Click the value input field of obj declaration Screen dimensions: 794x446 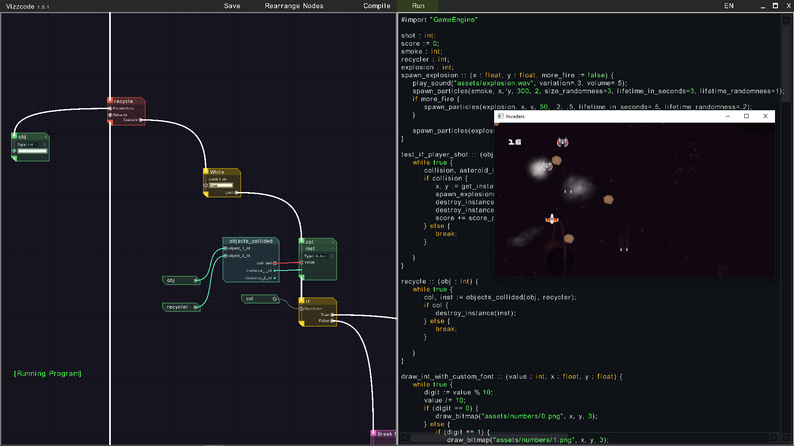pos(32,151)
